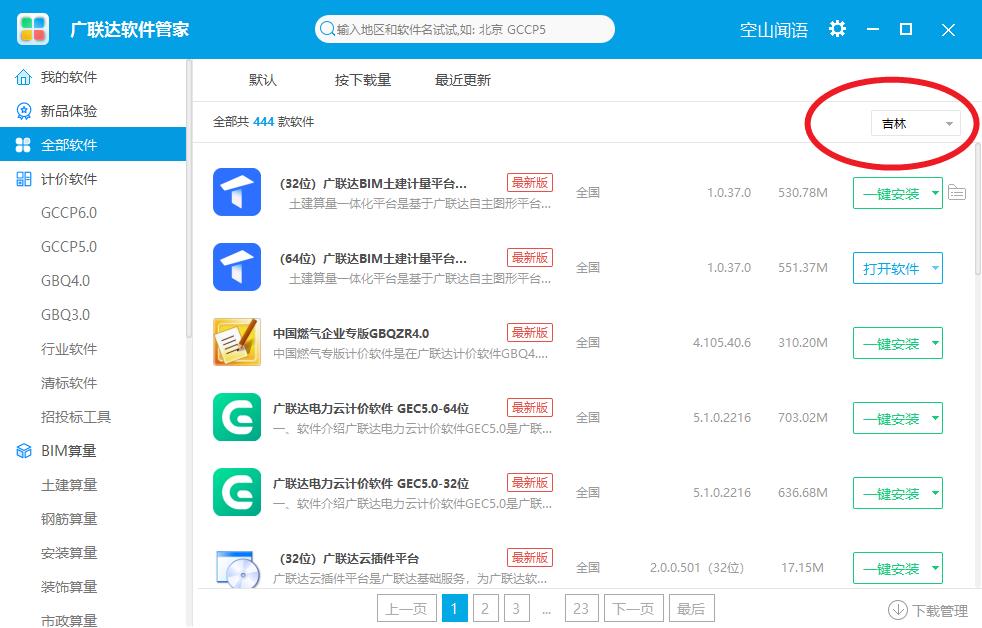The height and width of the screenshot is (628, 982).
Task: Select 安装算量 in sidebar
Action: tap(69, 552)
